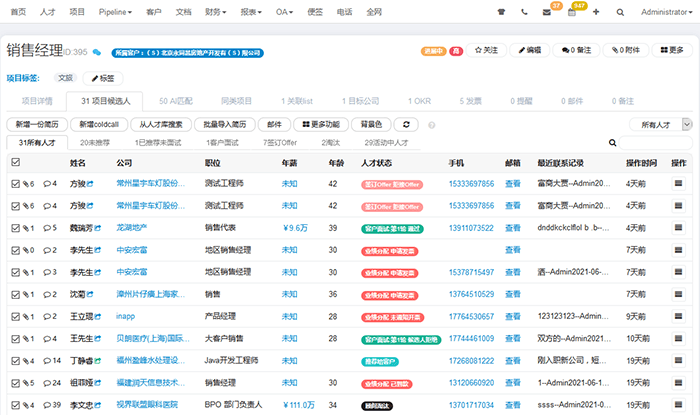Click the 新增coldcall button
Image resolution: width=700 pixels, height=415 pixels.
click(x=100, y=125)
